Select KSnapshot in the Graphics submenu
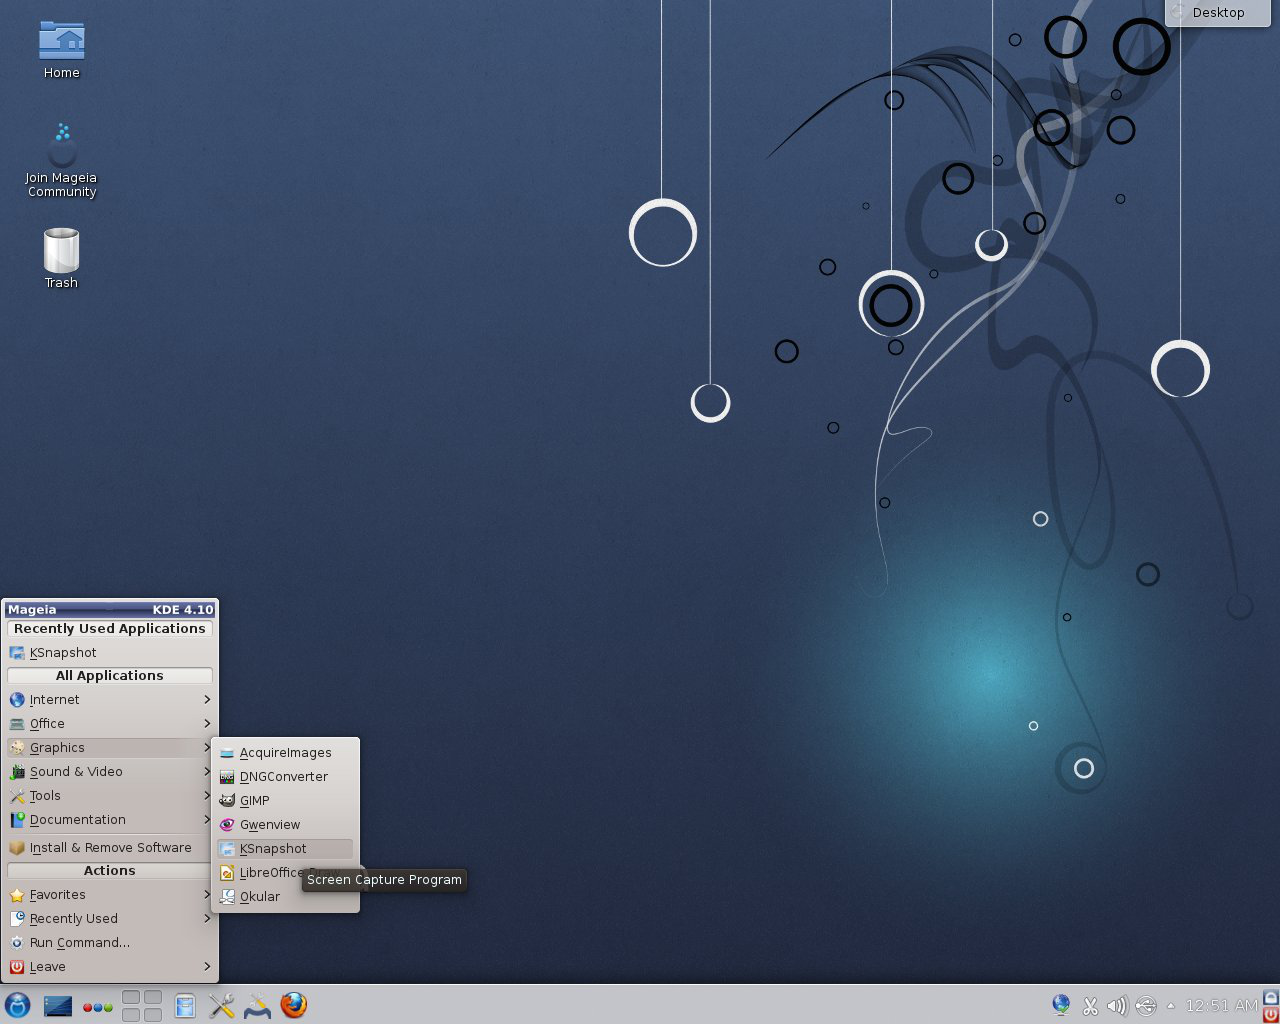Viewport: 1280px width, 1024px height. (x=285, y=849)
